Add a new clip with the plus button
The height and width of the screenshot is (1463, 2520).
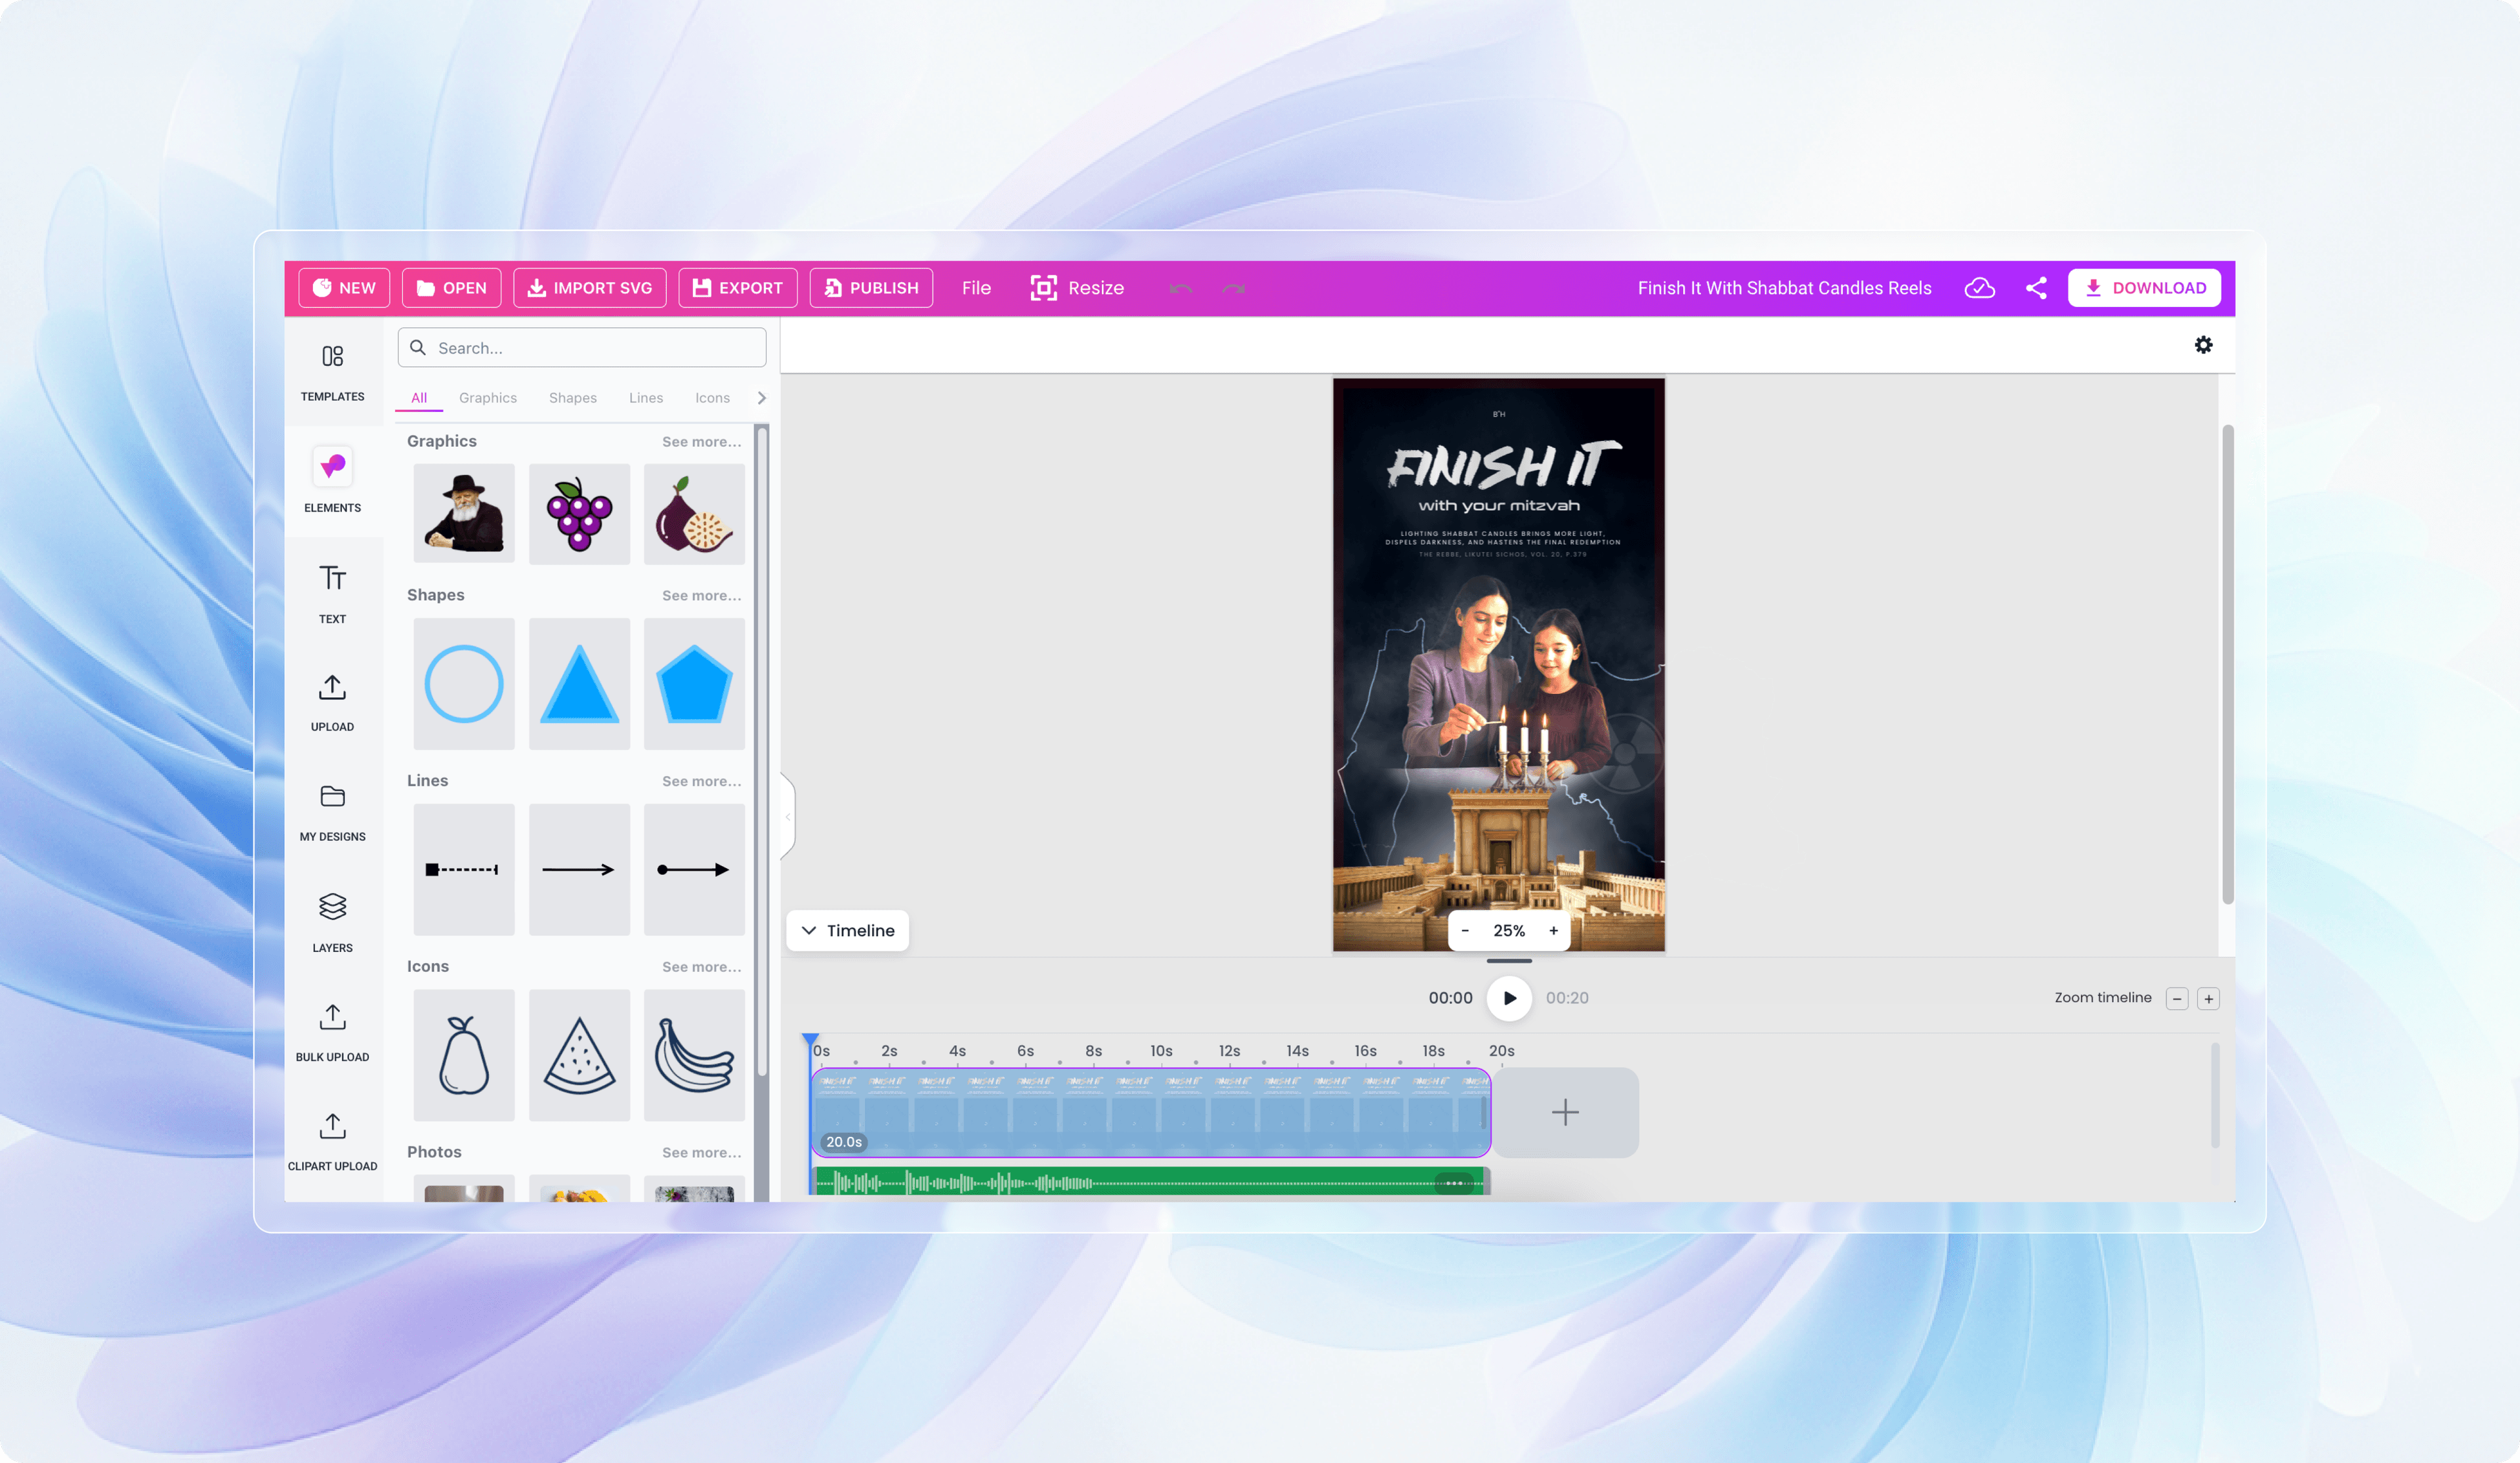pyautogui.click(x=1565, y=1112)
